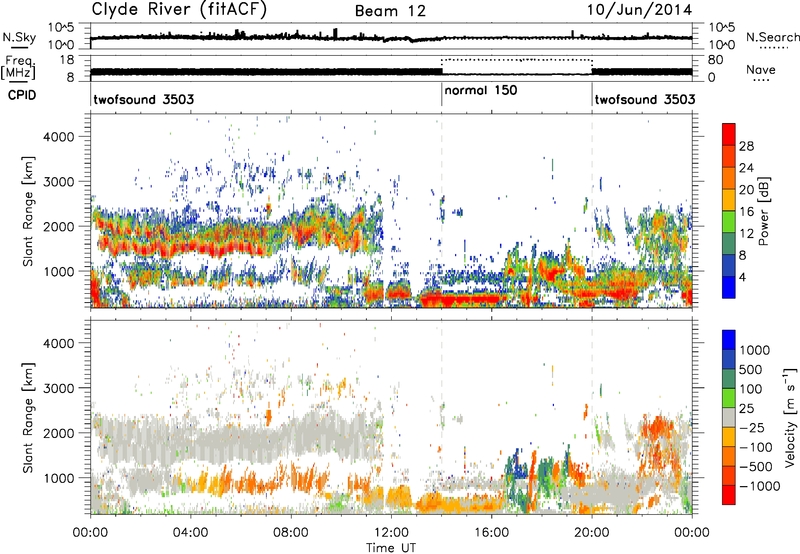Click 'twofsound 3503' CPID label starting at 20:00
800x554 pixels.
(x=645, y=99)
